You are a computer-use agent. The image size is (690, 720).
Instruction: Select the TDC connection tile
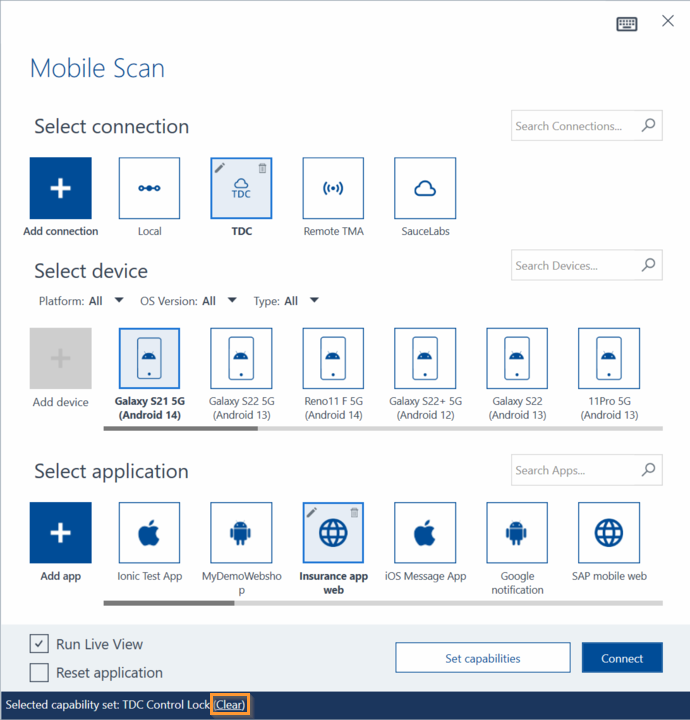click(x=241, y=188)
